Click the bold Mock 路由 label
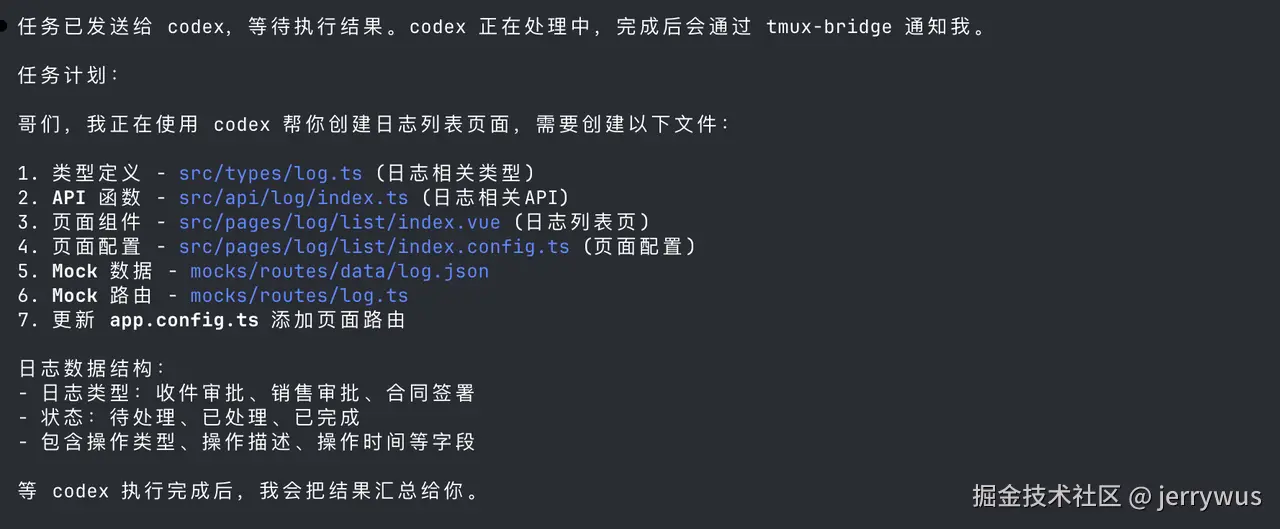The width and height of the screenshot is (1280, 529). 102,296
